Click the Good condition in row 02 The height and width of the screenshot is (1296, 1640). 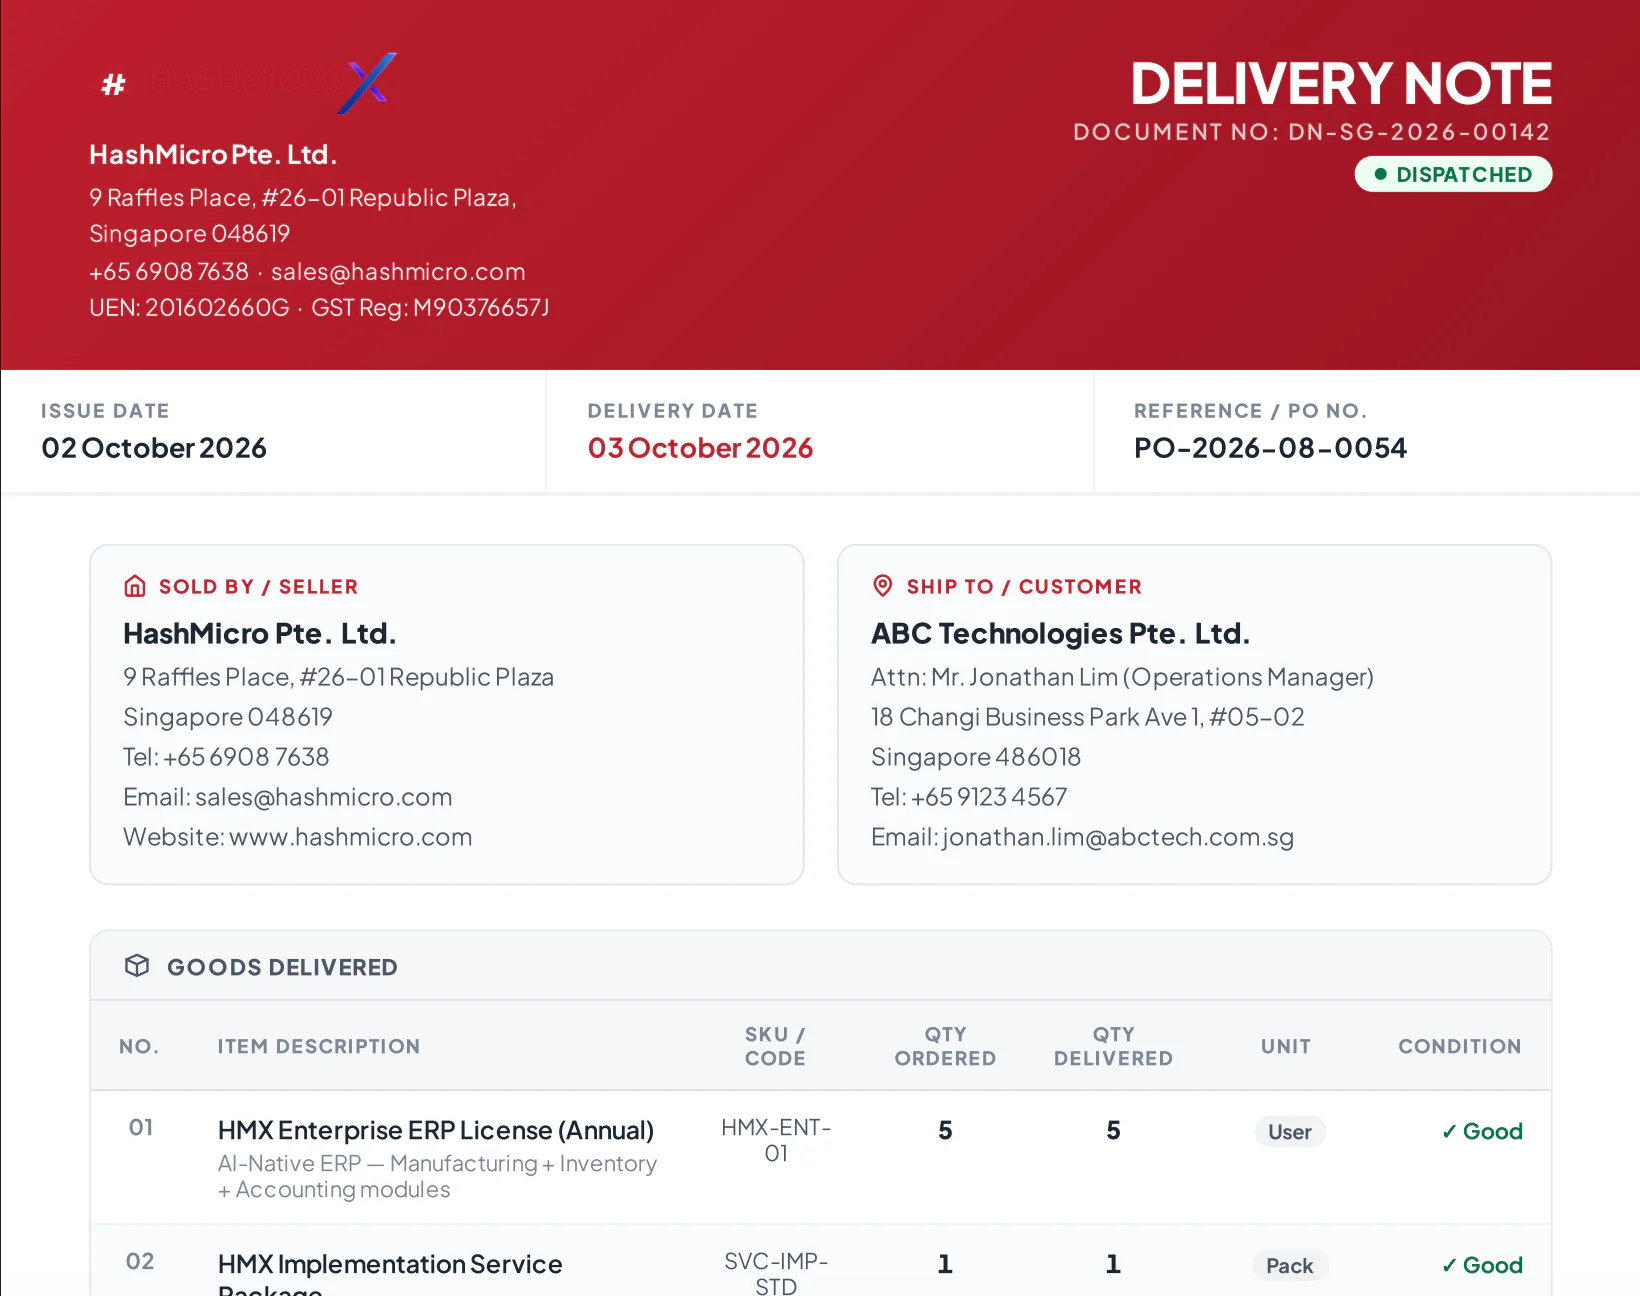(1482, 1265)
